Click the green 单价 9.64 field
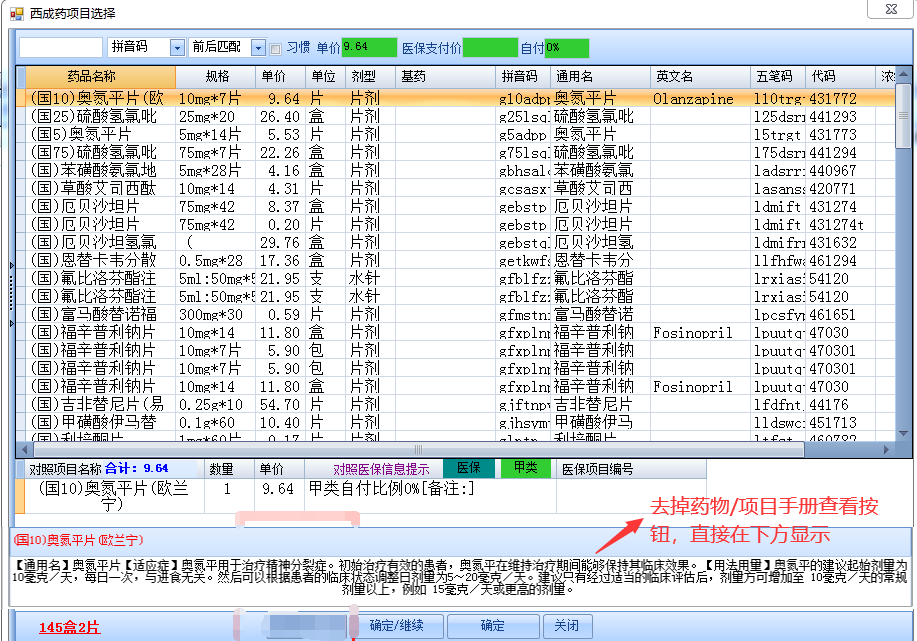This screenshot has height=641, width=917. tap(369, 47)
